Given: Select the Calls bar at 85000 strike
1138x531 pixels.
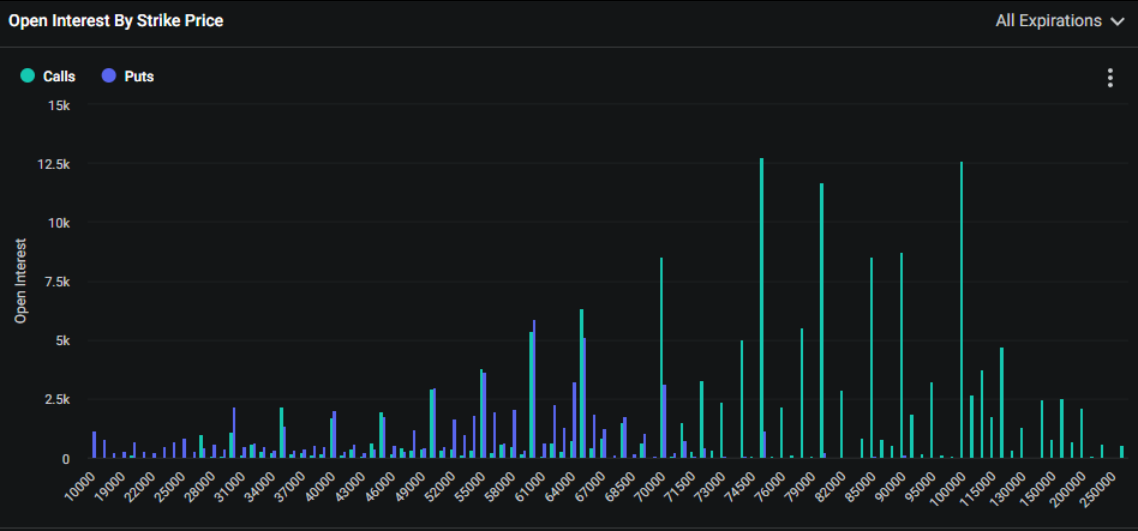Looking at the screenshot, I should (871, 358).
